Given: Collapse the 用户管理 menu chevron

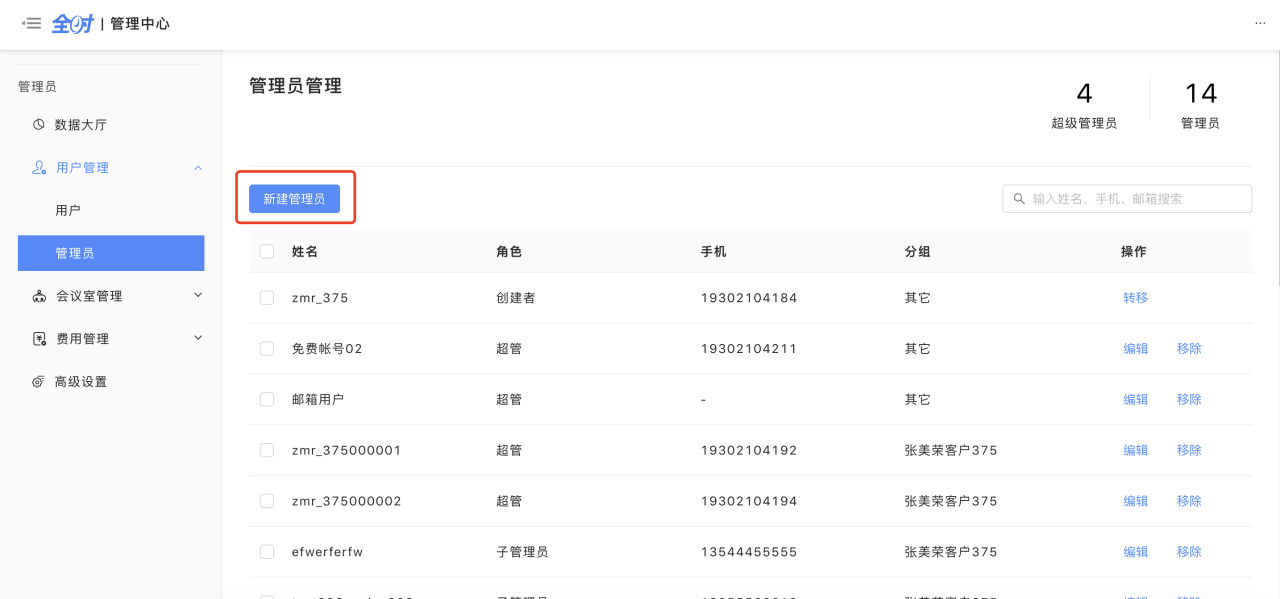Looking at the screenshot, I should (x=198, y=168).
